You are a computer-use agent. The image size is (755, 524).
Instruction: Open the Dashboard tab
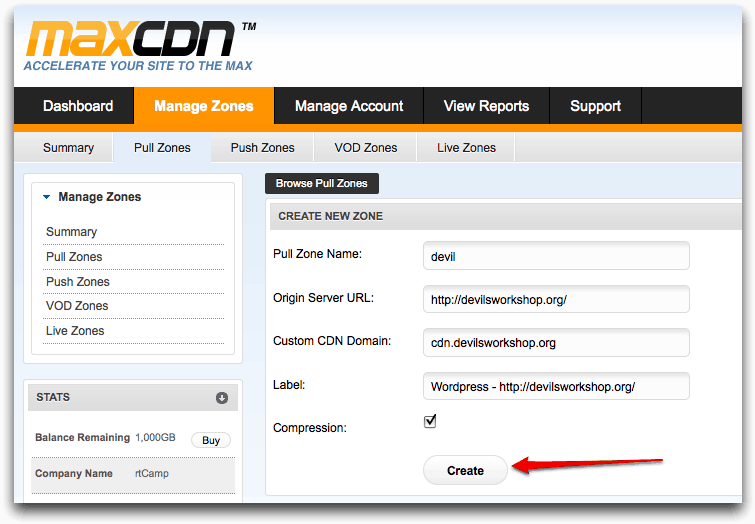click(74, 106)
